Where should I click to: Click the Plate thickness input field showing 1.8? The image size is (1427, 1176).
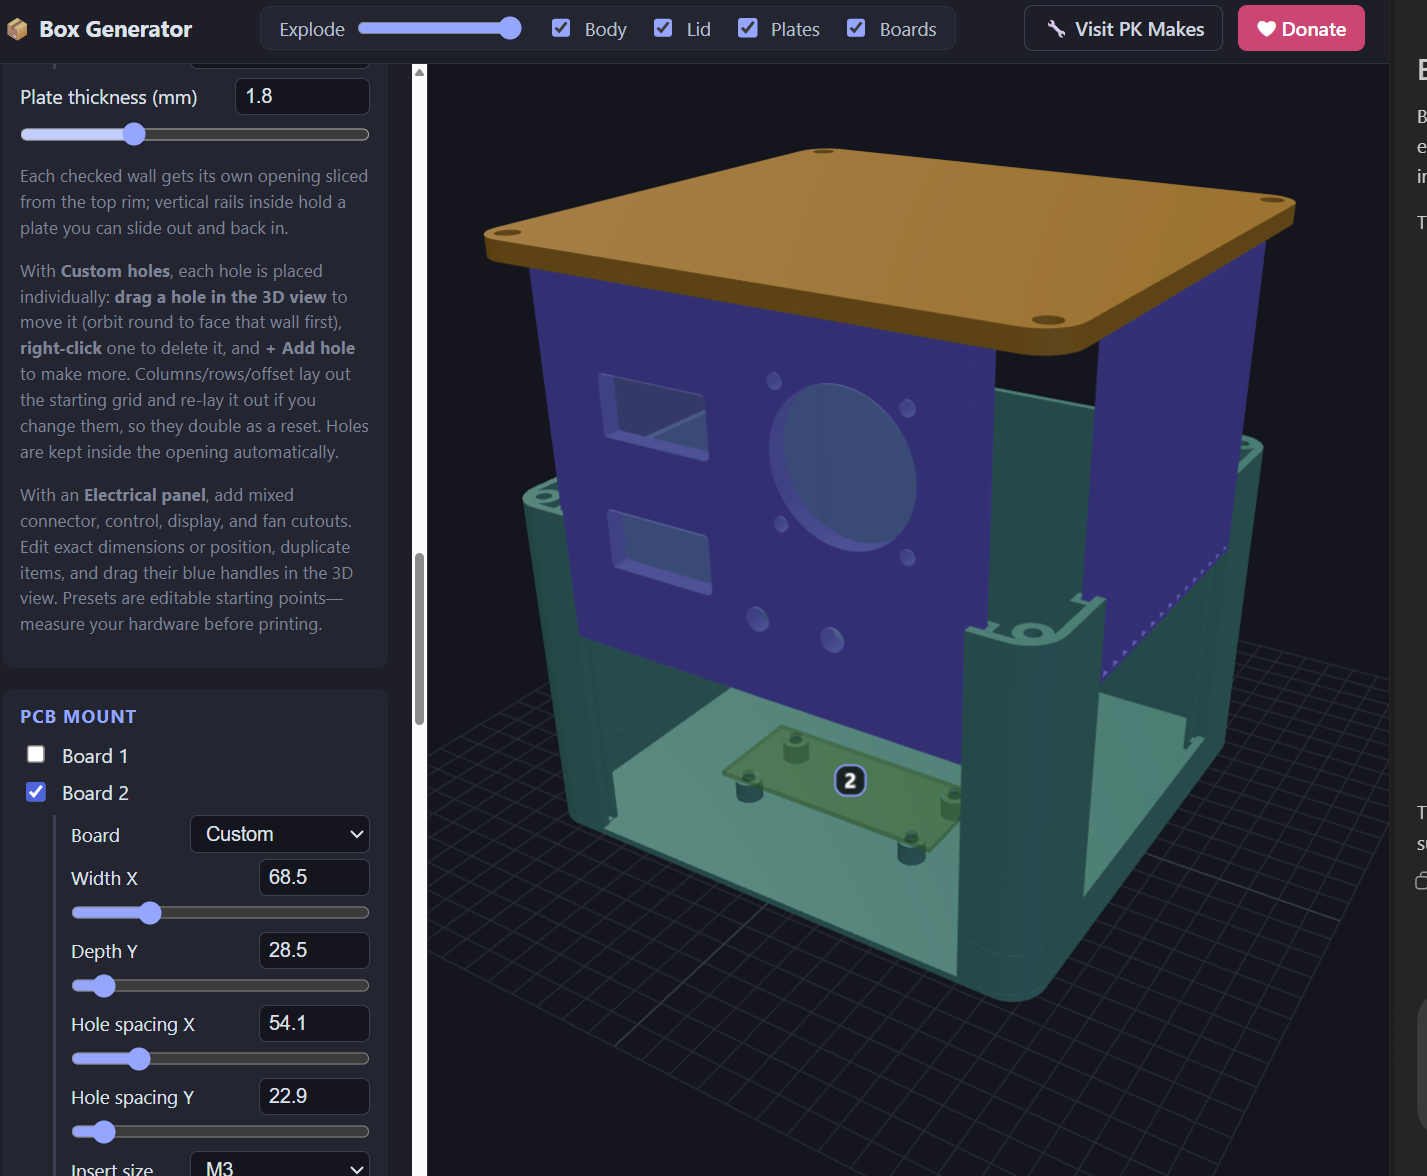pos(302,96)
